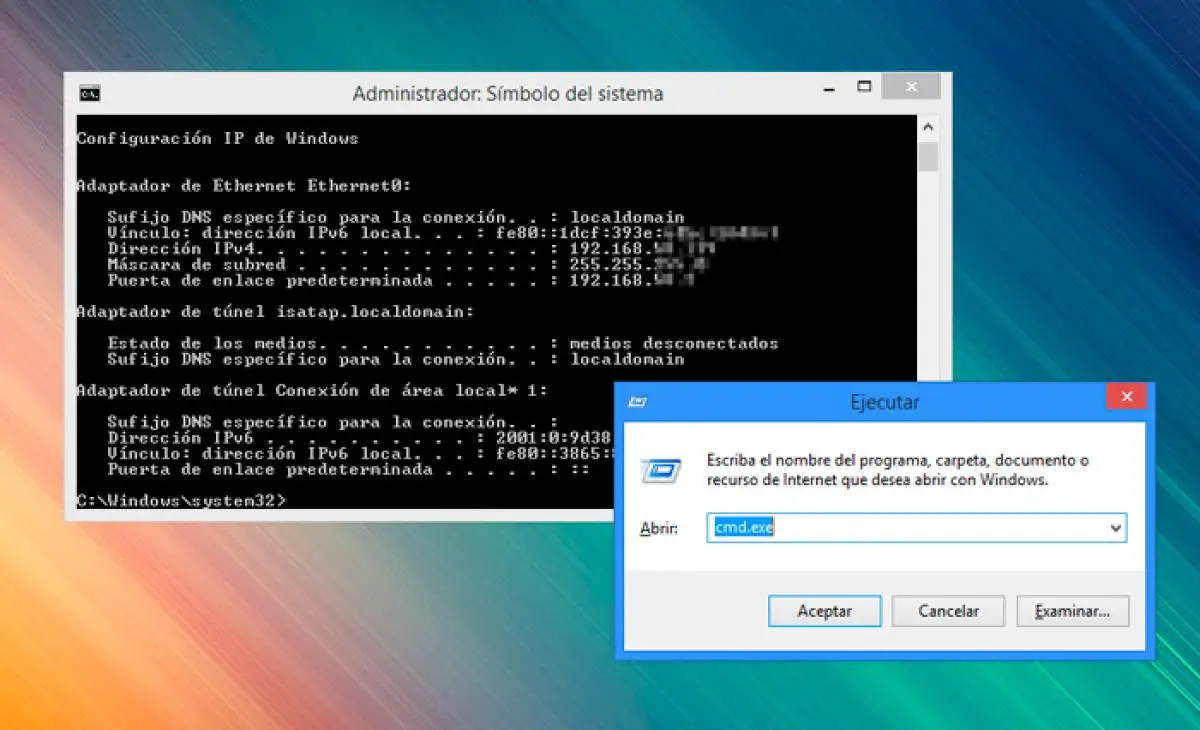
Task: Click the C:\Windows\system32> prompt line
Action: pos(180,499)
